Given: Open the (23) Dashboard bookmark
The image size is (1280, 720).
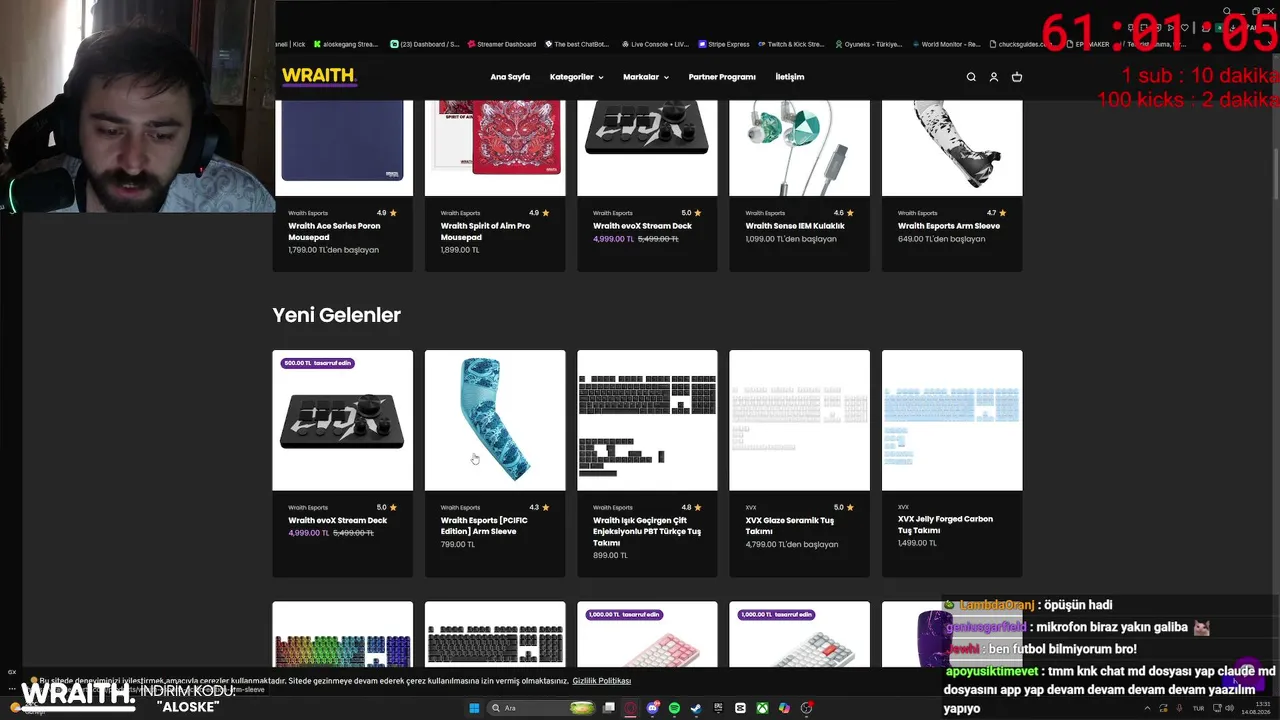Looking at the screenshot, I should pos(425,44).
